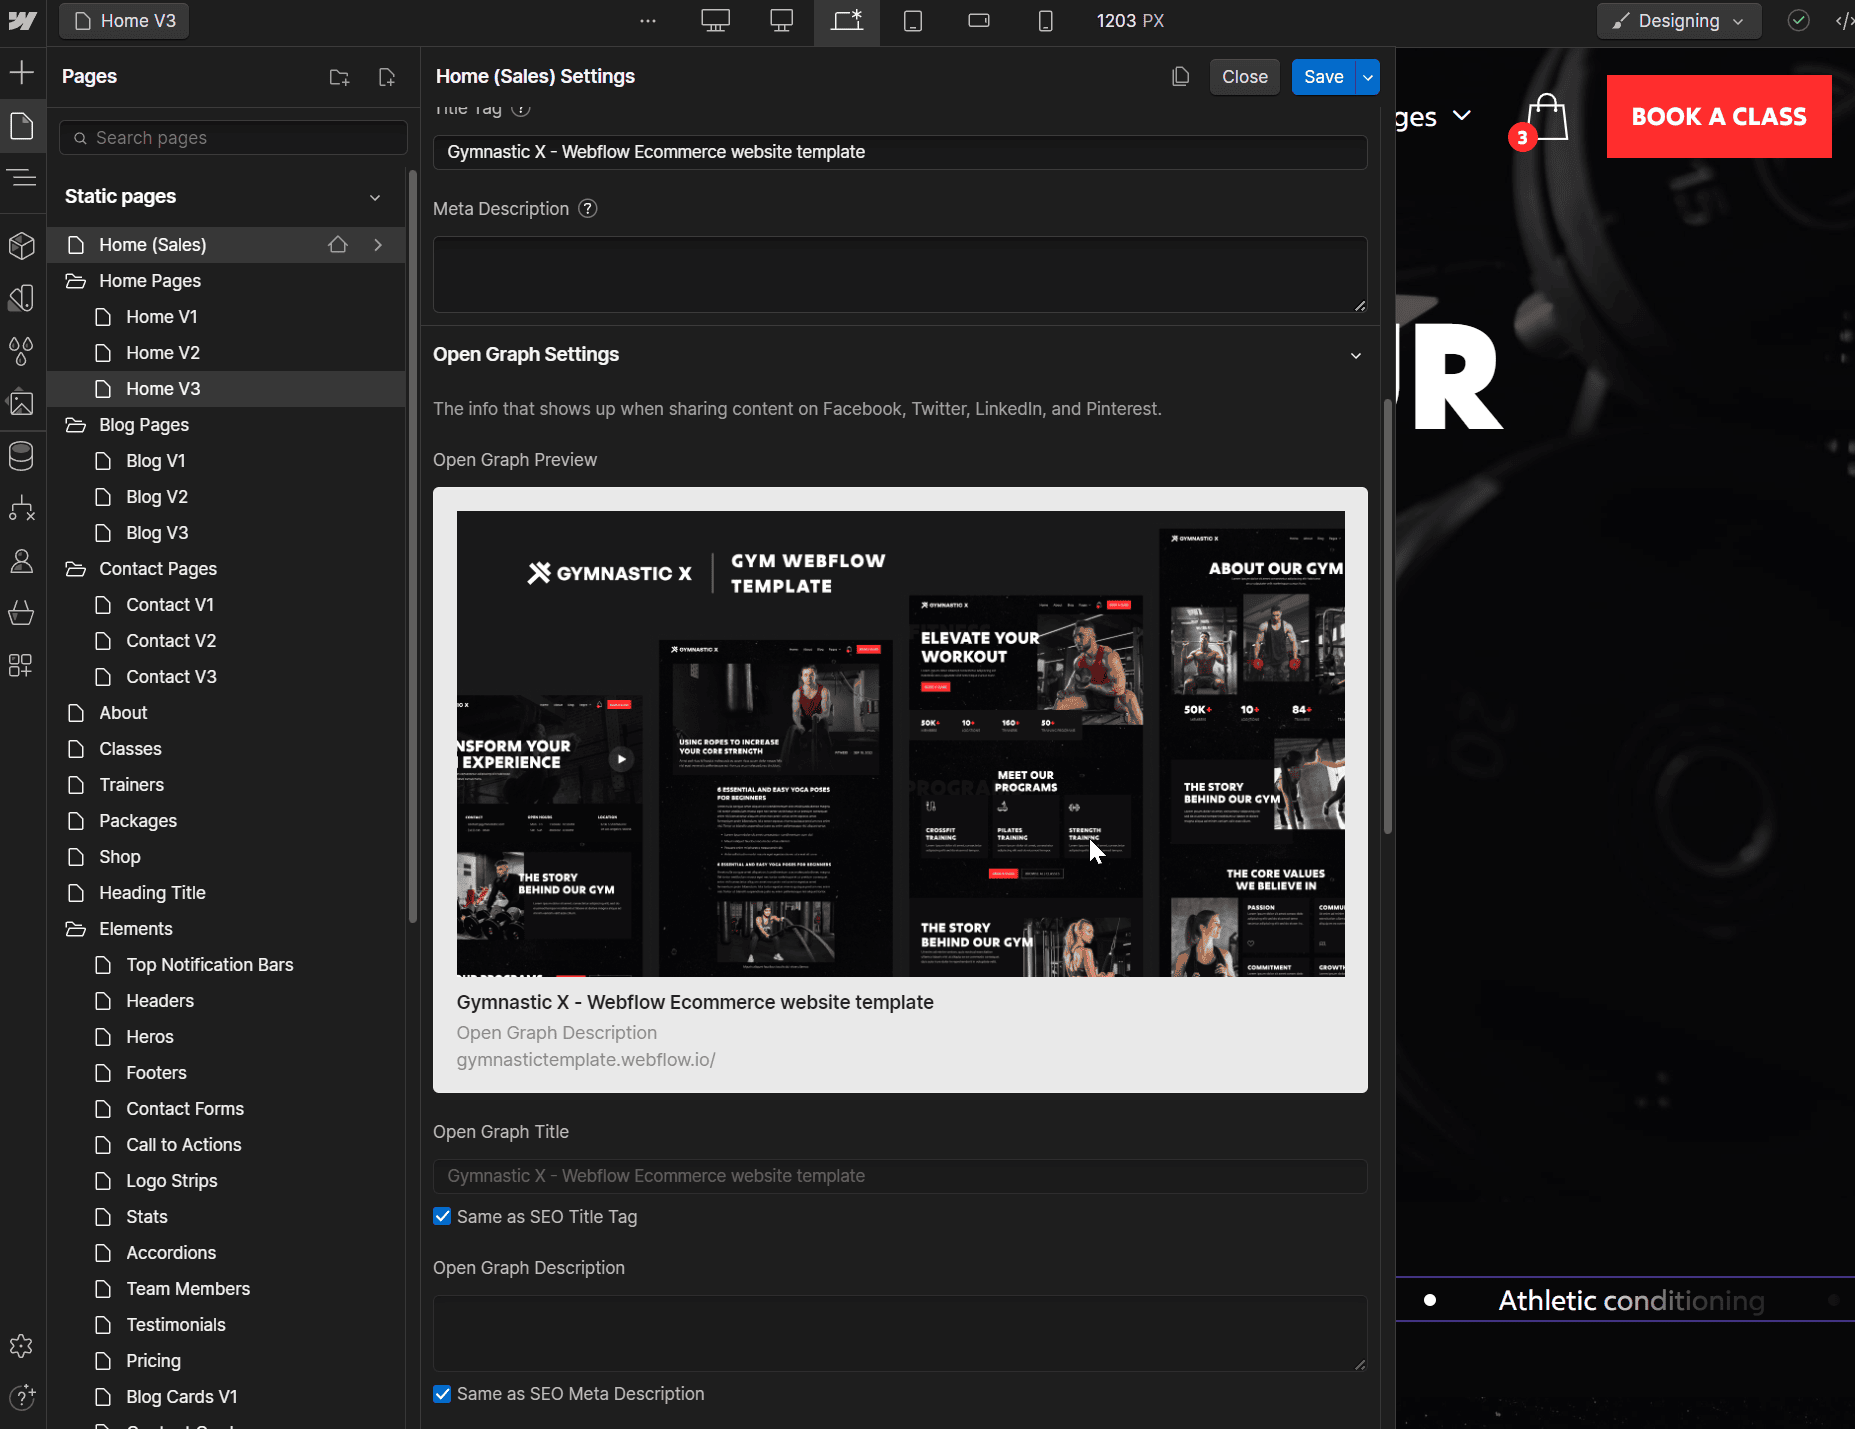1855x1429 pixels.
Task: Open the code export icon
Action: click(x=1844, y=21)
